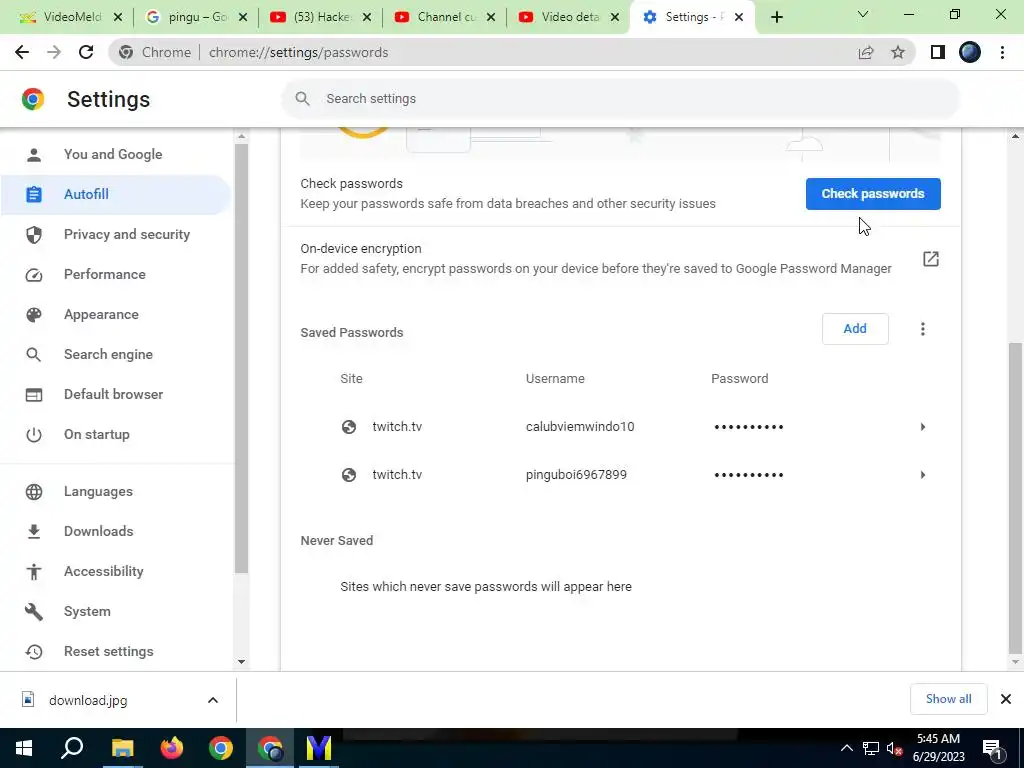The height and width of the screenshot is (768, 1024).
Task: Open File Explorer from taskbar
Action: click(122, 748)
